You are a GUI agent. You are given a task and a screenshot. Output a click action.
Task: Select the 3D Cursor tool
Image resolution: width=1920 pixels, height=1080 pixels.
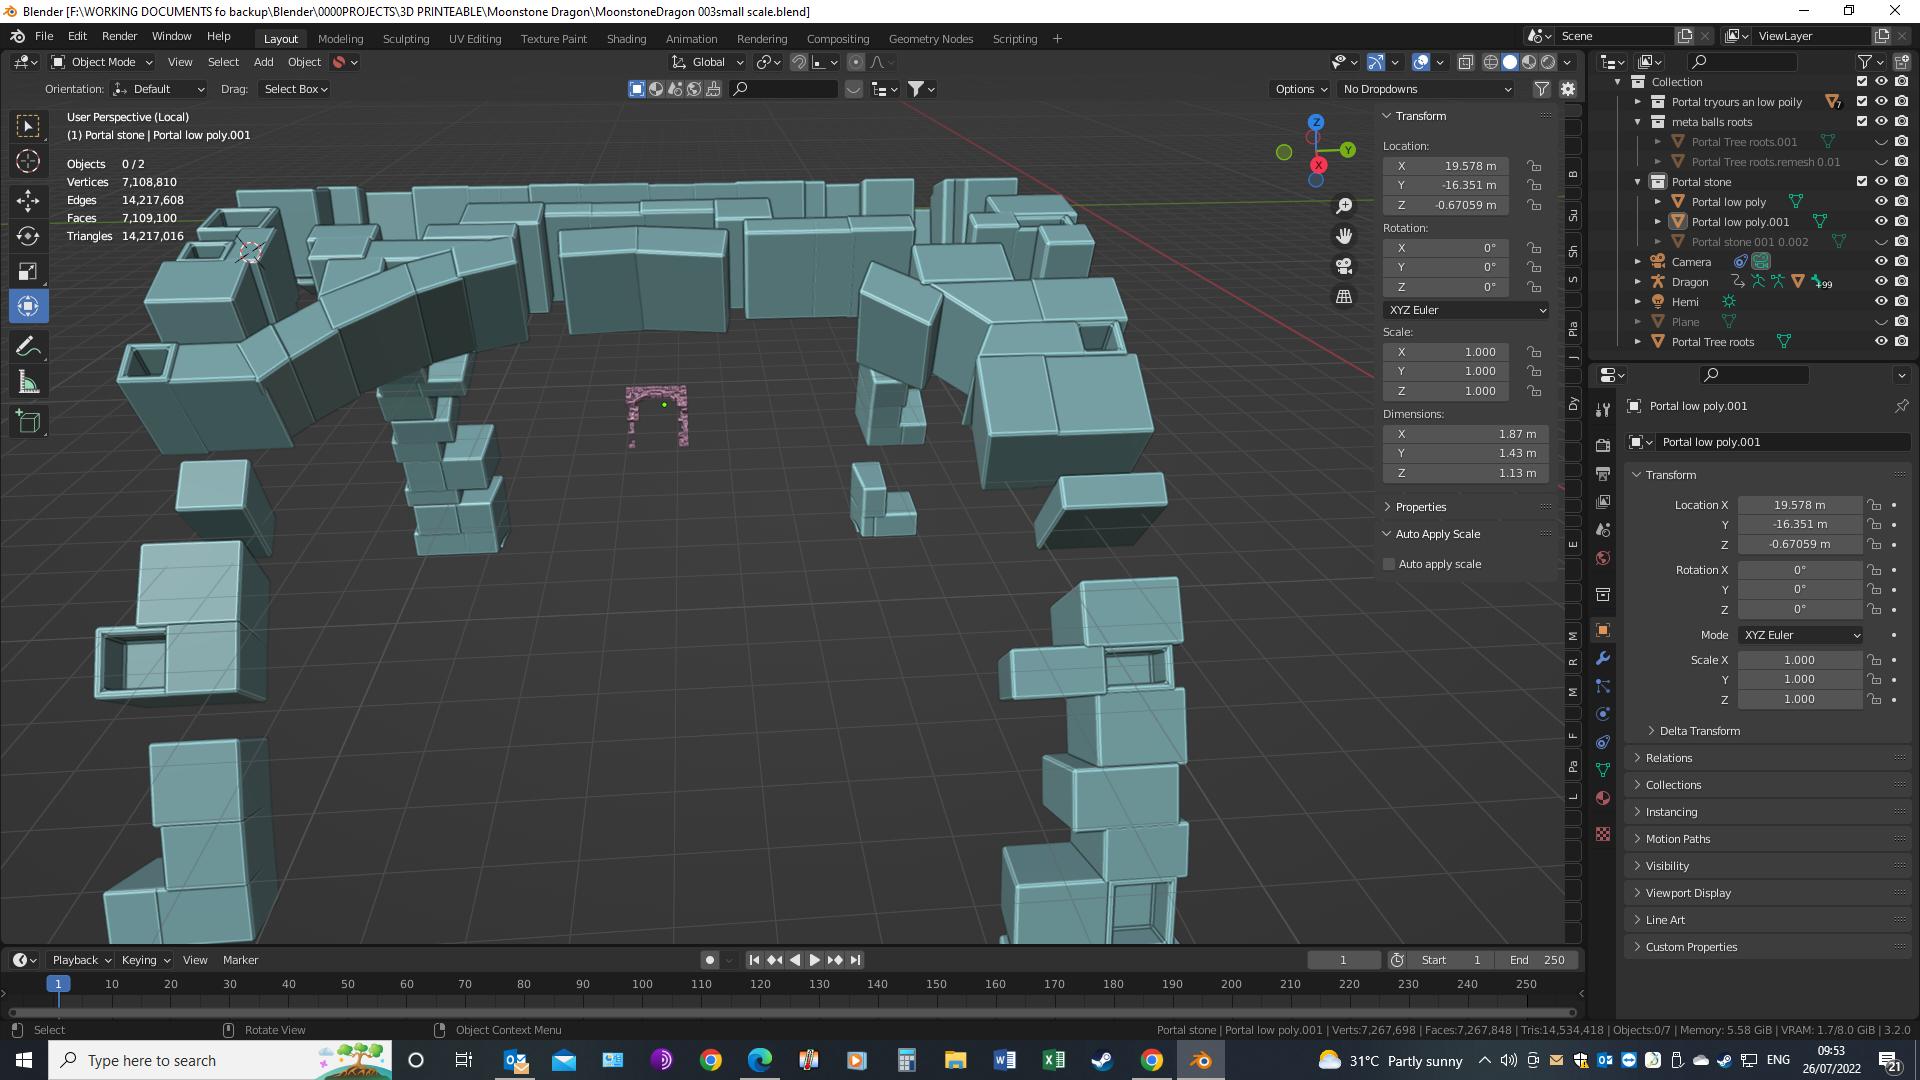pos(28,161)
